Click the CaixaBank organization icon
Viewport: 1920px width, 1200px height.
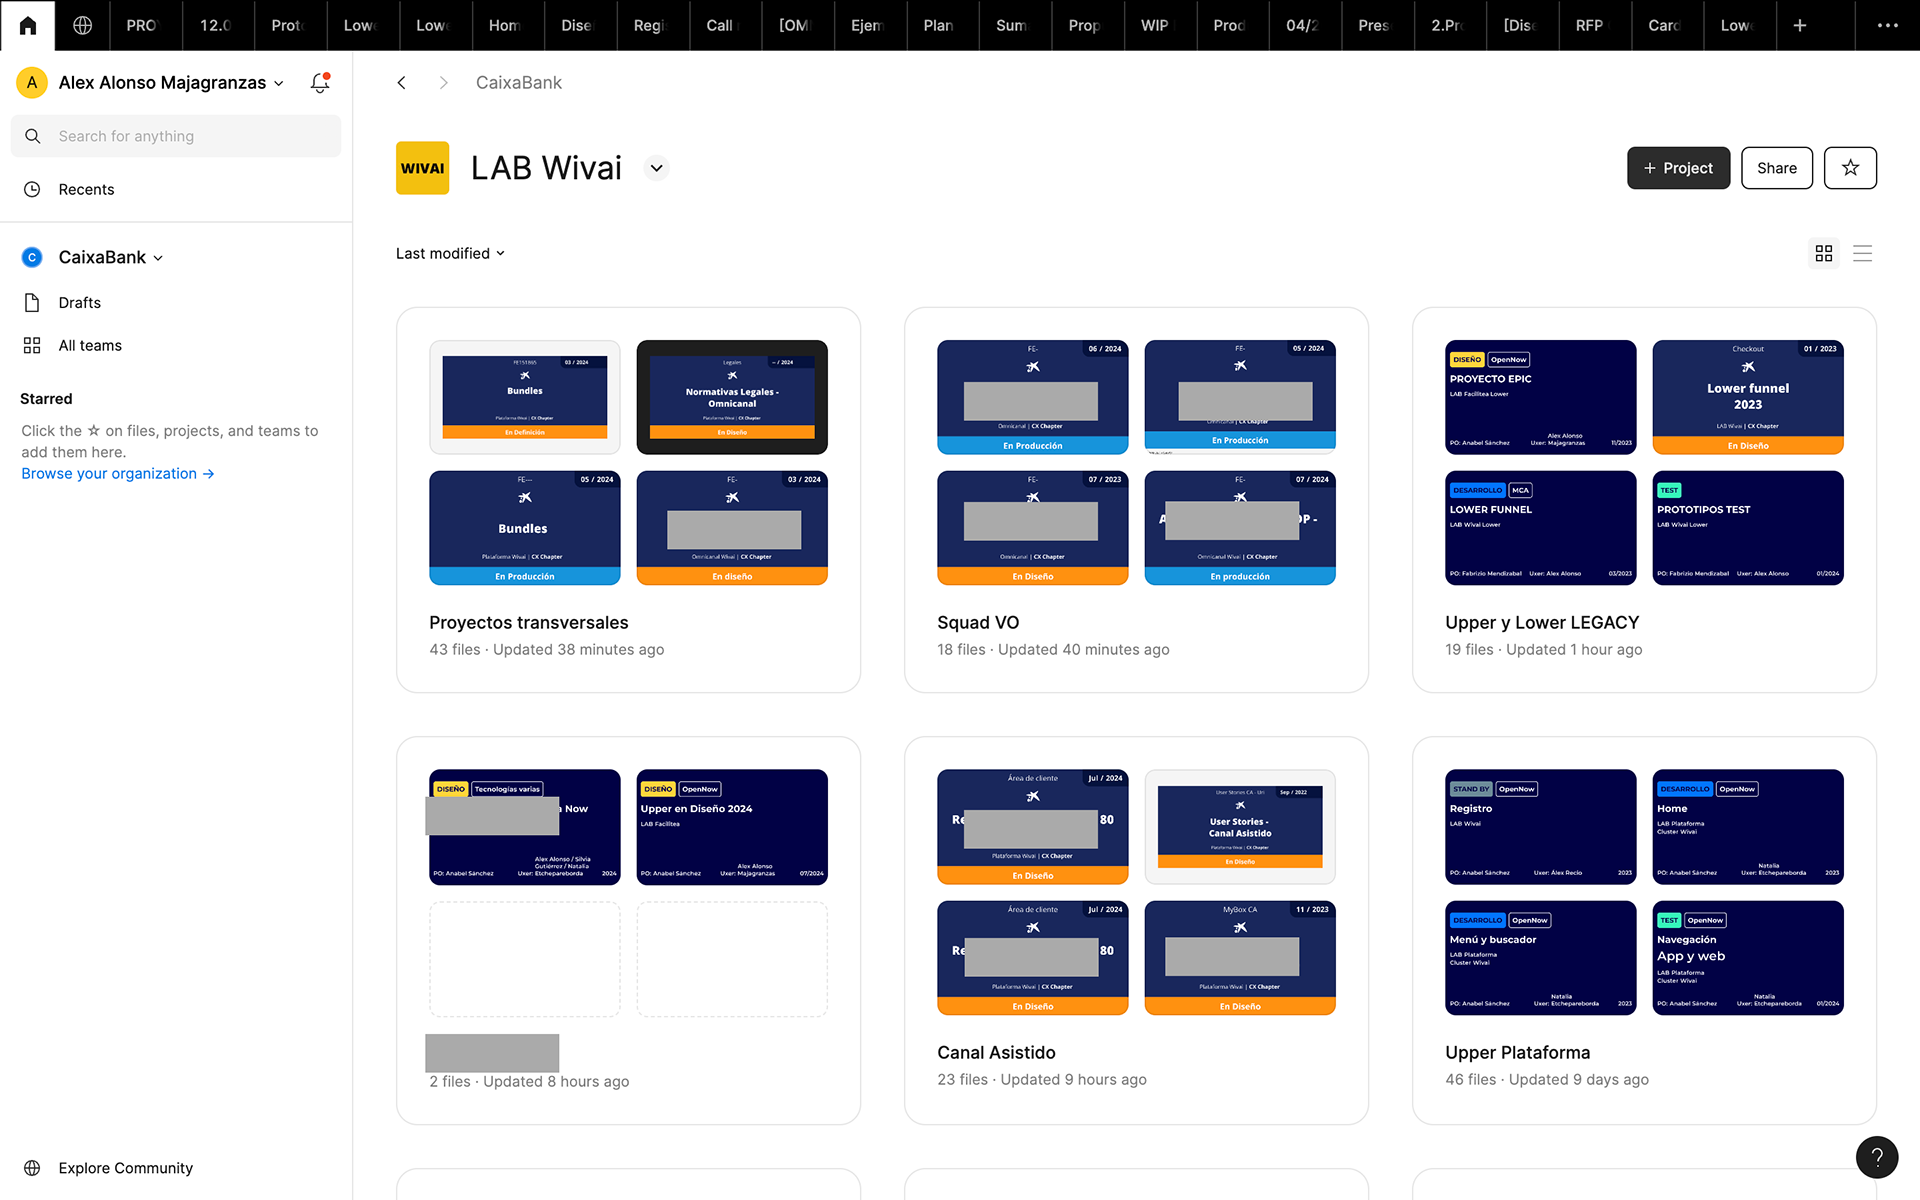tap(32, 257)
